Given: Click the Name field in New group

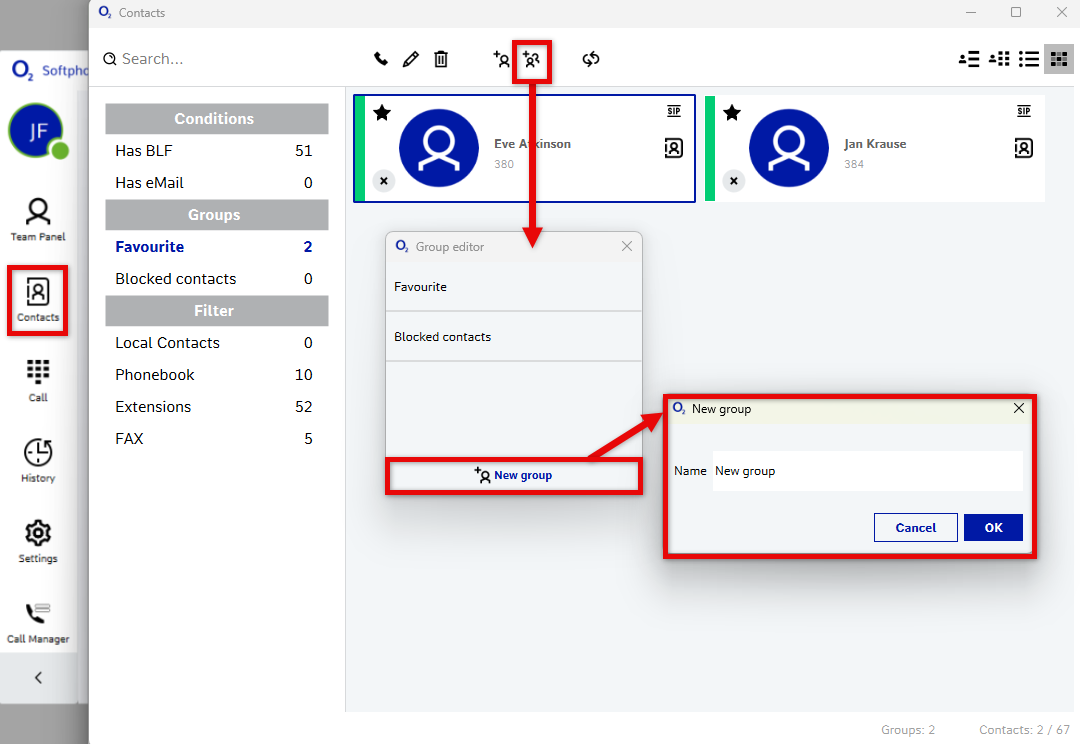Looking at the screenshot, I should (866, 471).
